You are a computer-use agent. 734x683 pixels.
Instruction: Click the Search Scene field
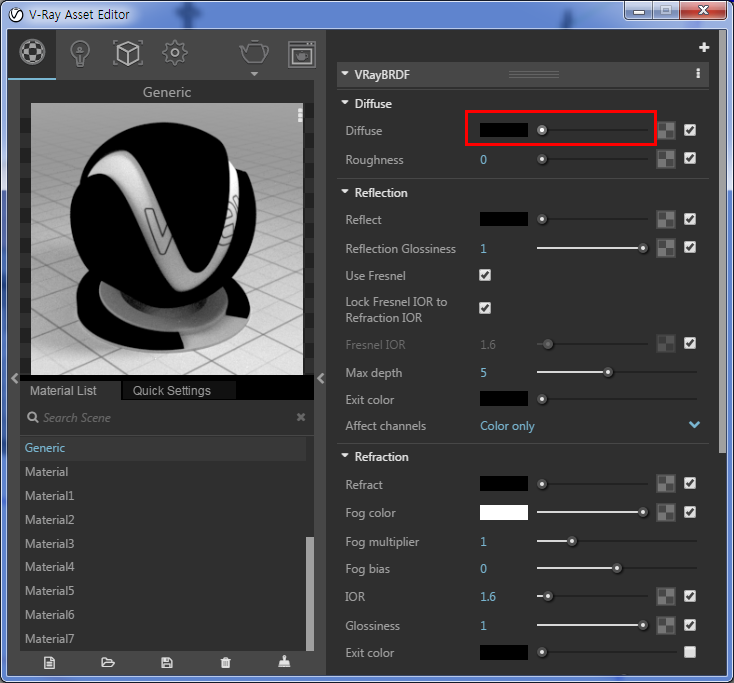click(x=166, y=418)
